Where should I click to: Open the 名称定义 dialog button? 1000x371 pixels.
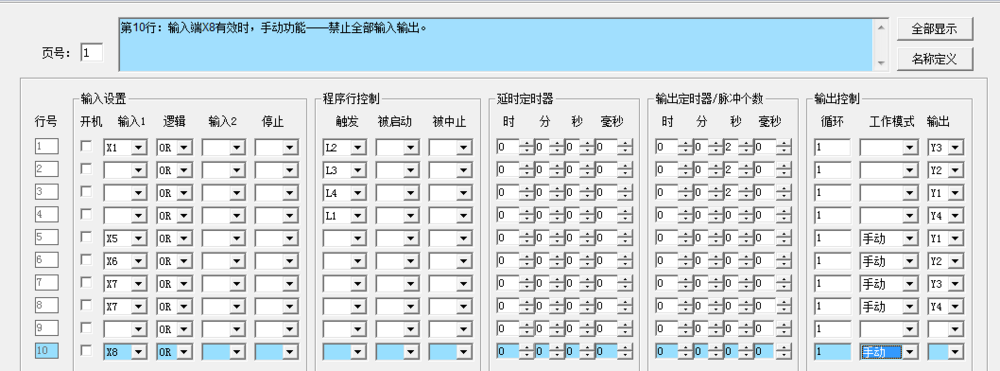click(934, 59)
